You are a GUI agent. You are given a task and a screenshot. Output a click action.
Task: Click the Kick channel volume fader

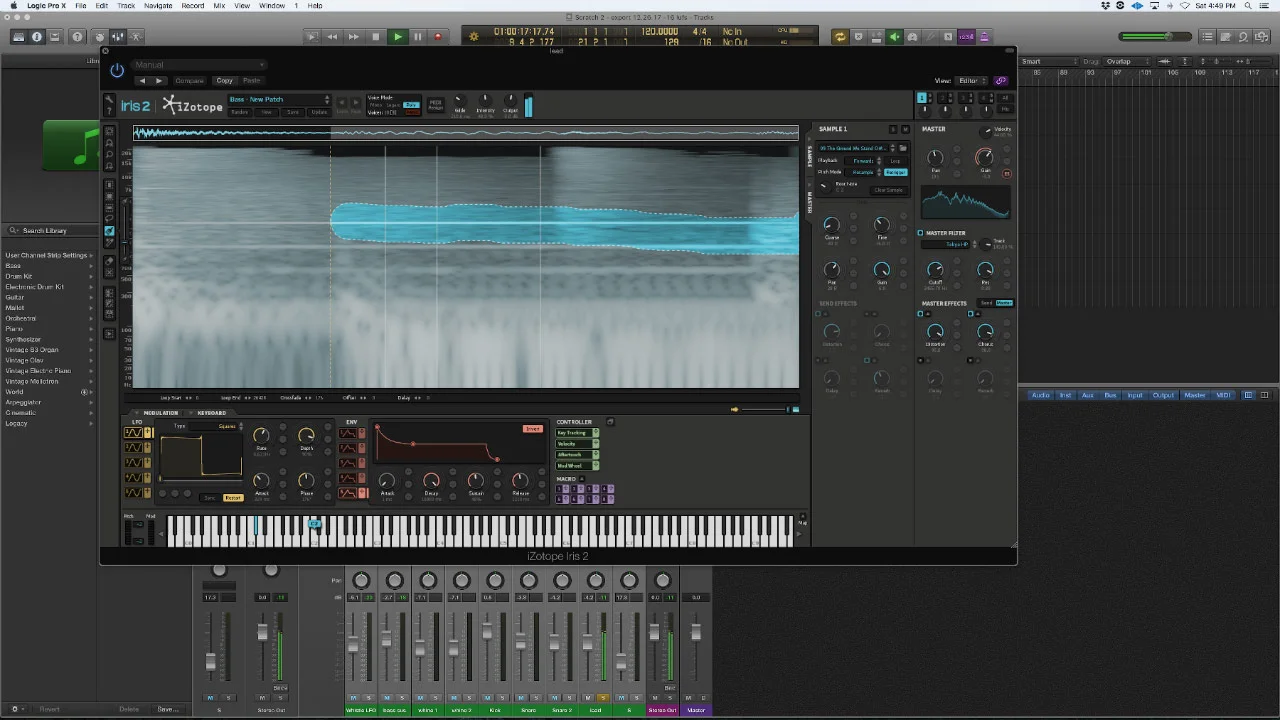(488, 634)
